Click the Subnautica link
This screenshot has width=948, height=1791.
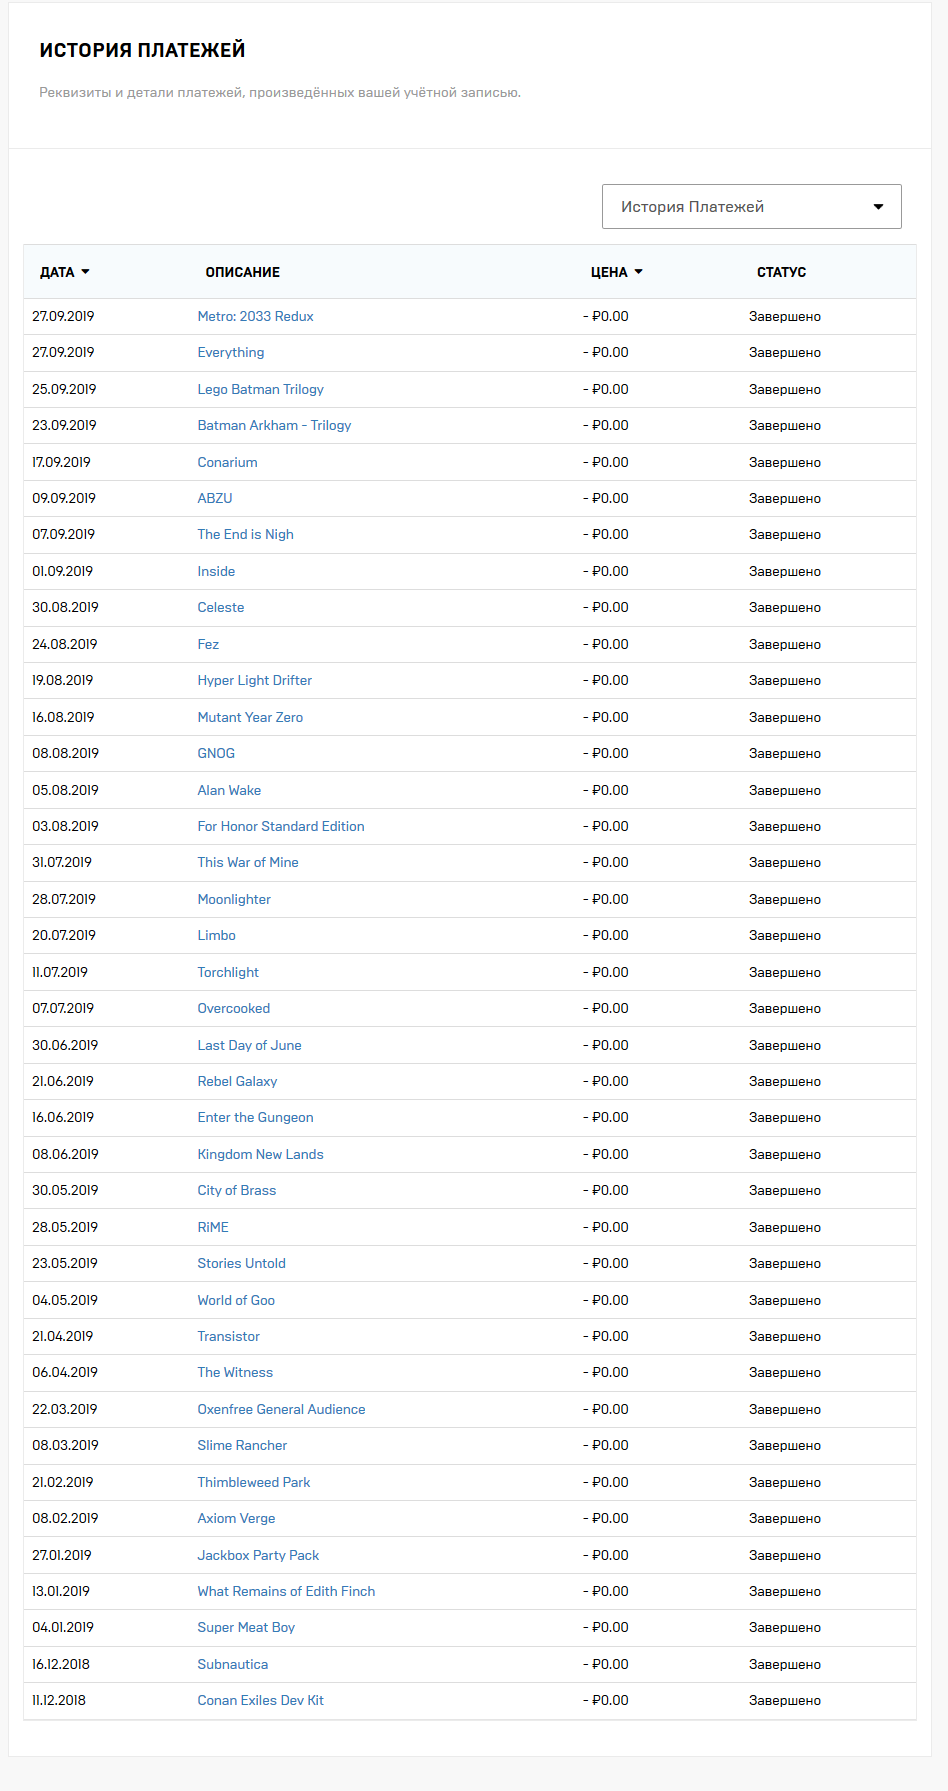pyautogui.click(x=232, y=1664)
